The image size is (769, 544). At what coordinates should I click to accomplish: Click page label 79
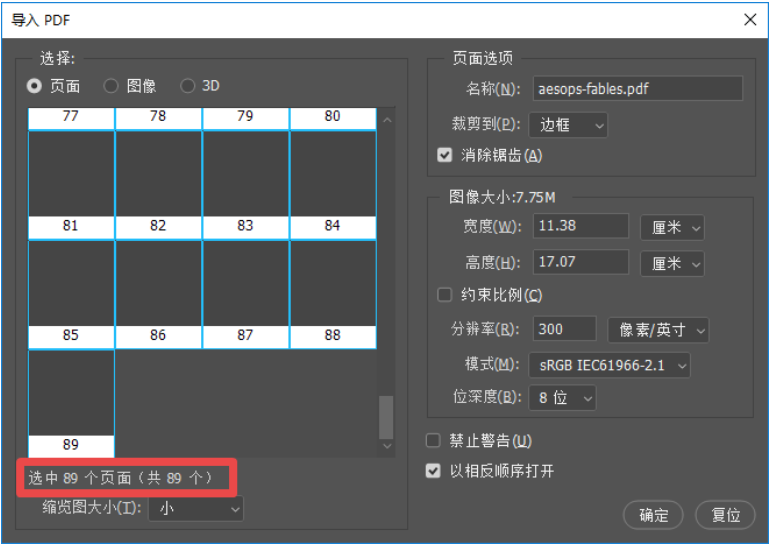(x=245, y=116)
